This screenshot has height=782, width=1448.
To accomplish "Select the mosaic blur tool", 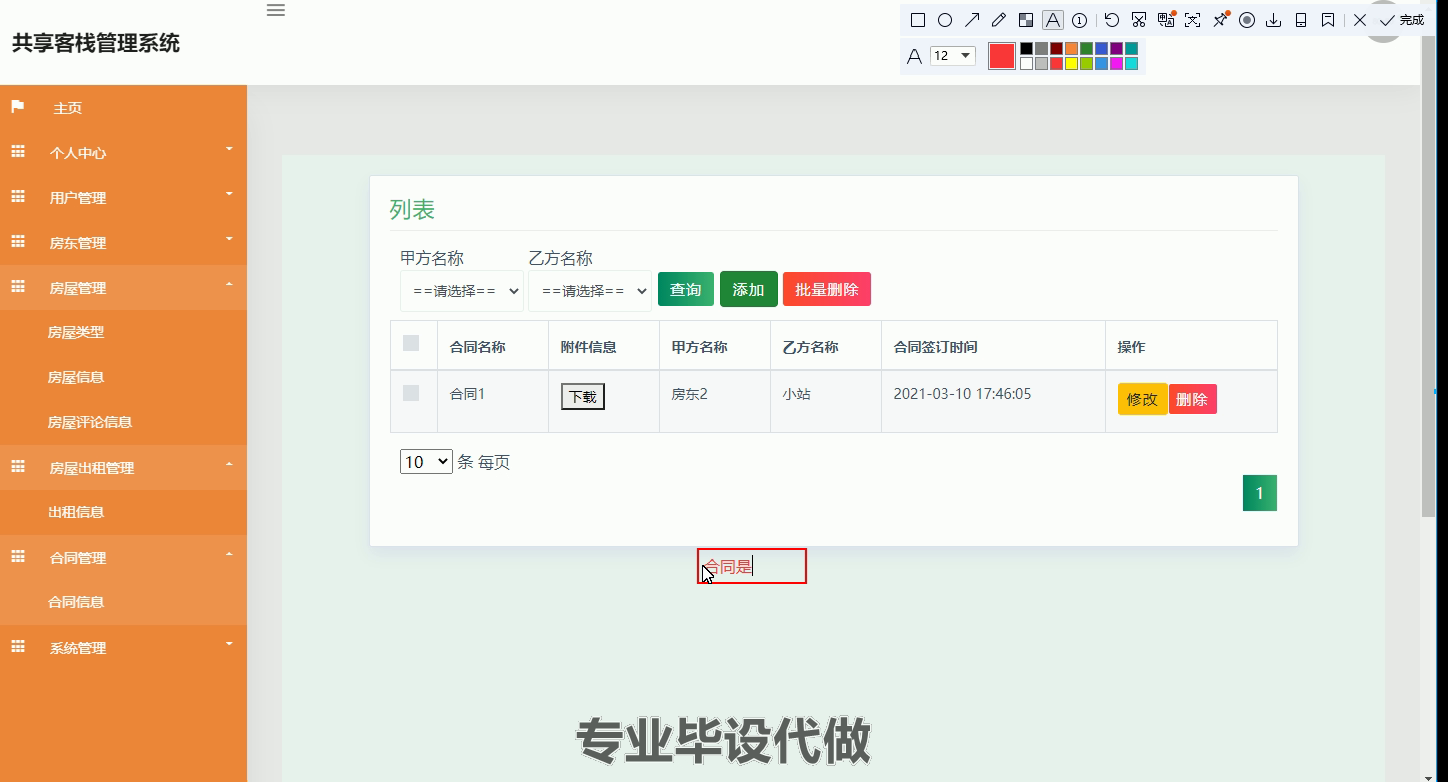I will pyautogui.click(x=1026, y=20).
